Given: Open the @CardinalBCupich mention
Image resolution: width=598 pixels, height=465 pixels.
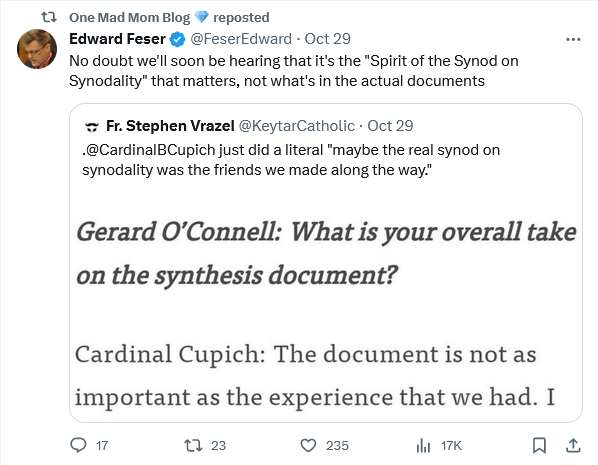Looking at the screenshot, I should click(x=150, y=150).
